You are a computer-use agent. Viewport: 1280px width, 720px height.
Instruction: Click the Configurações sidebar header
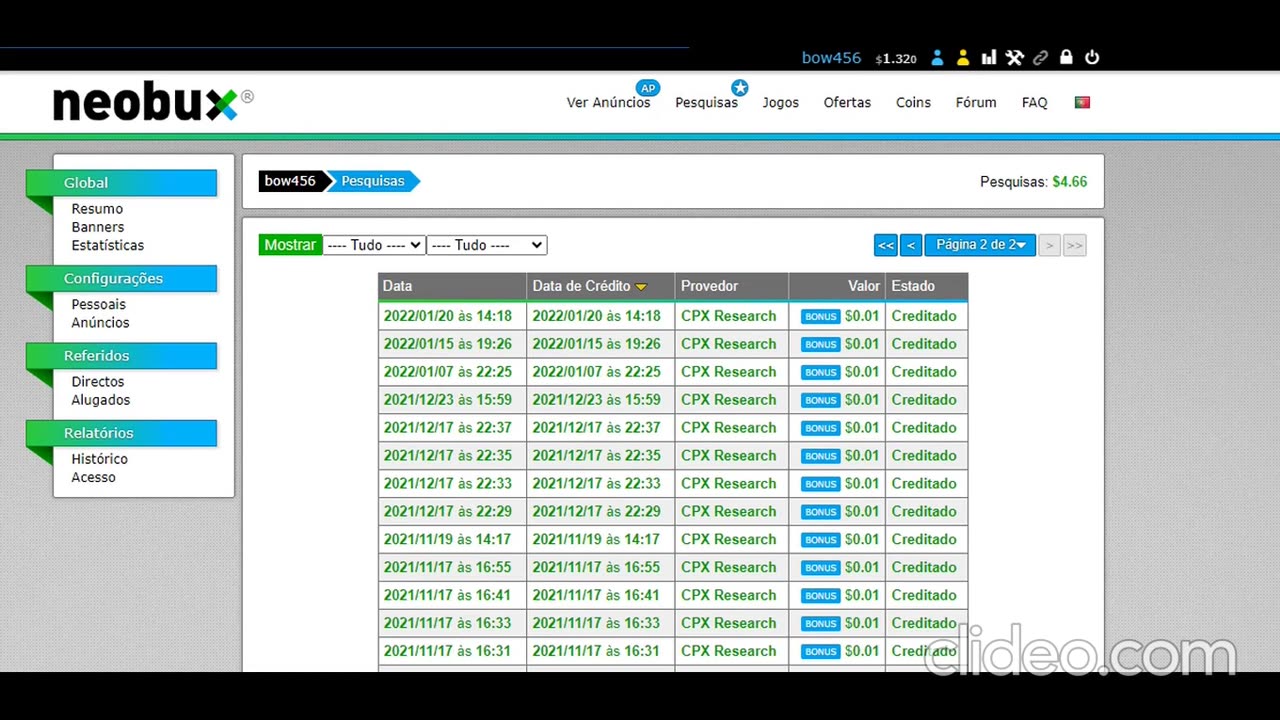pos(122,279)
